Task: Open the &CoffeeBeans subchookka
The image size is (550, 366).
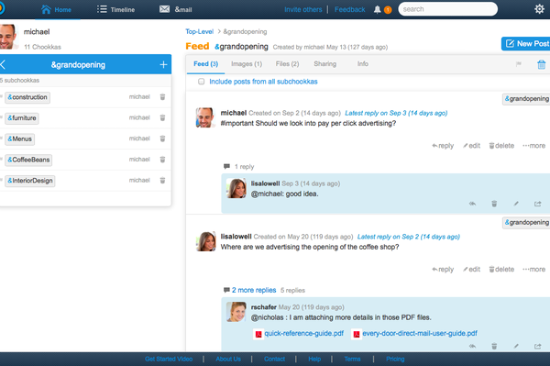Action: 28,160
